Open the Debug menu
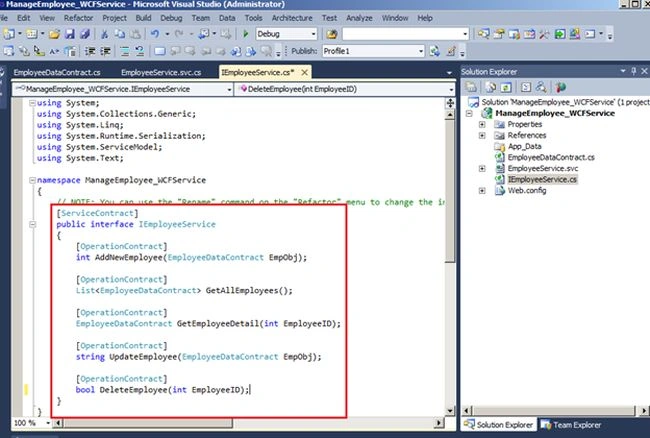This screenshot has width=650, height=438. pos(171,18)
